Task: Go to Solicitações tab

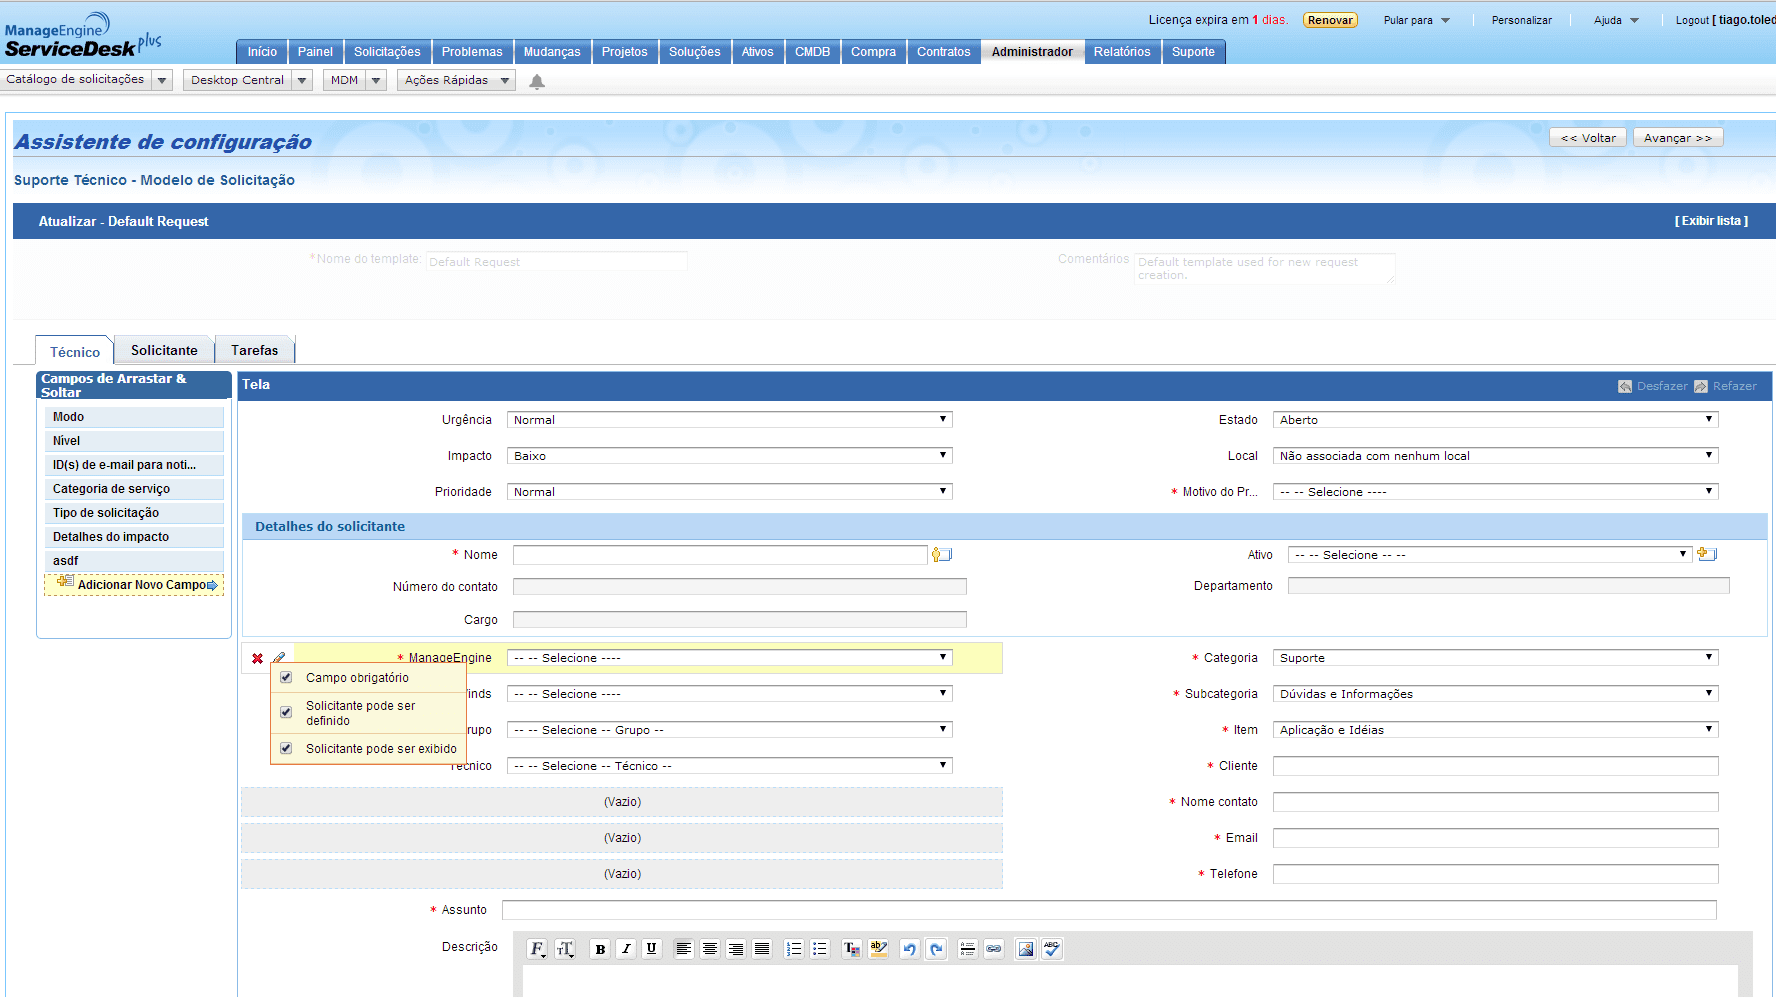Action: [x=387, y=52]
